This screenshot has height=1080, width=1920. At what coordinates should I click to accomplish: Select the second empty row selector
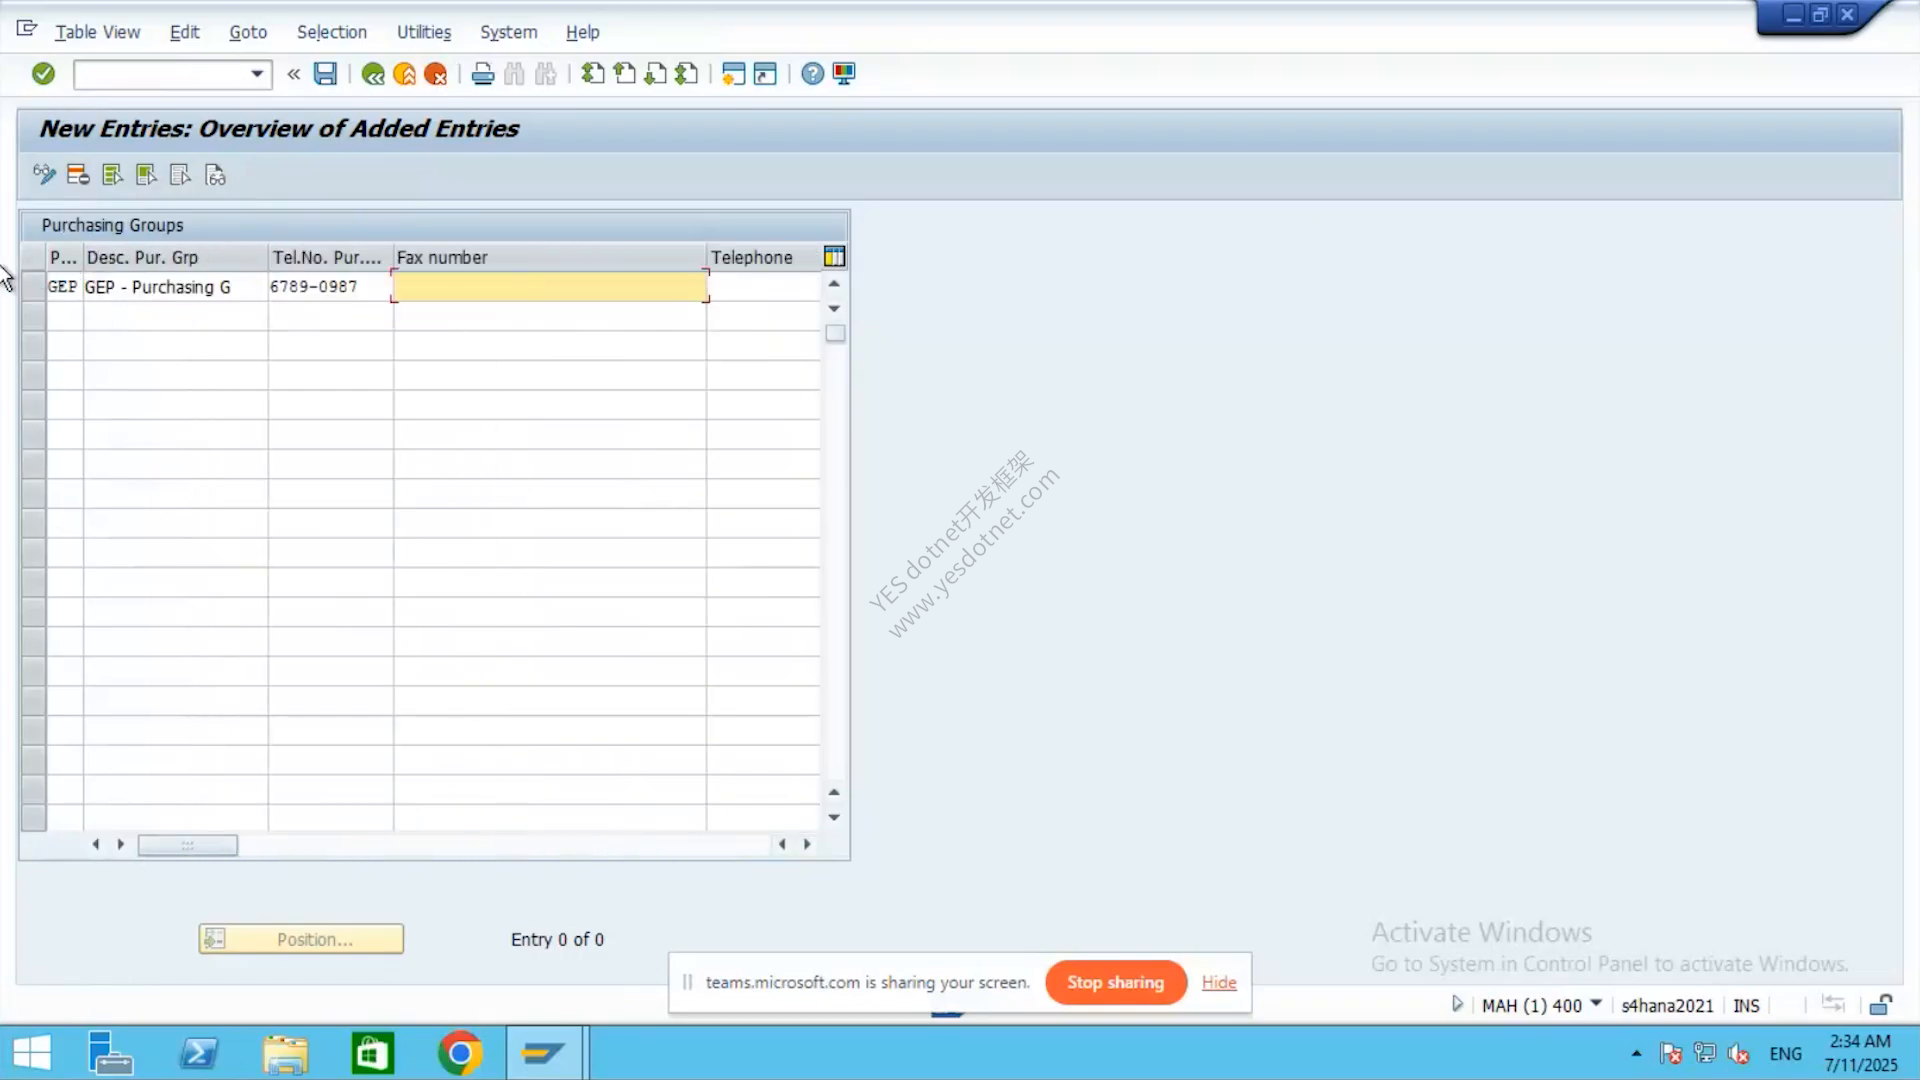(33, 346)
